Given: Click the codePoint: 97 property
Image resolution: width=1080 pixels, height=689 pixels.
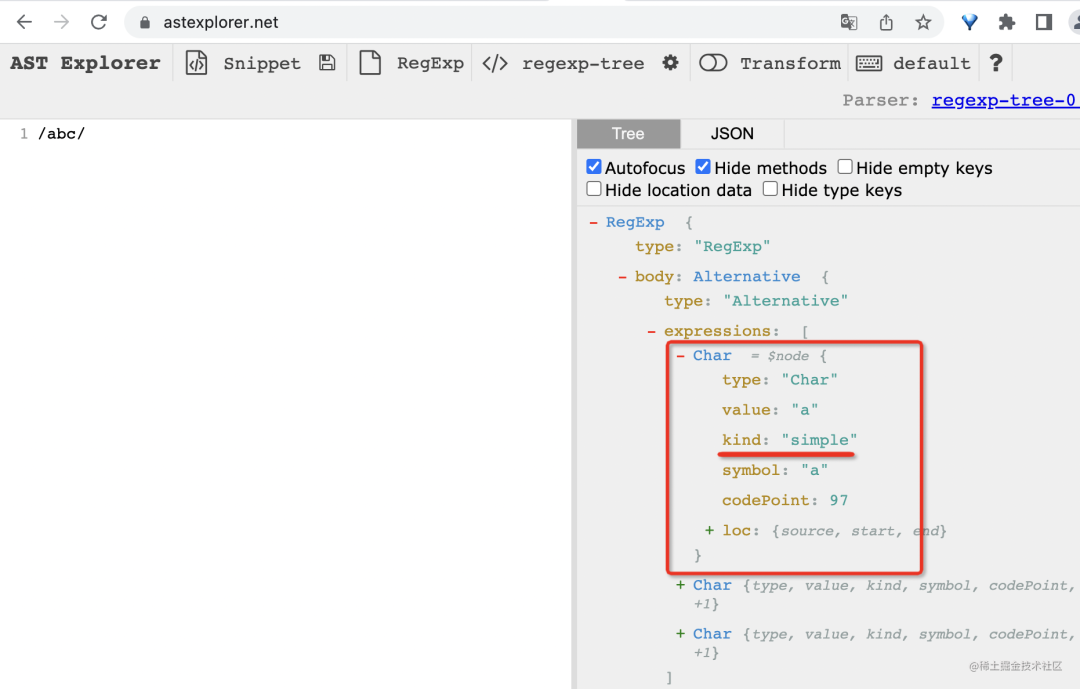Looking at the screenshot, I should click(785, 500).
